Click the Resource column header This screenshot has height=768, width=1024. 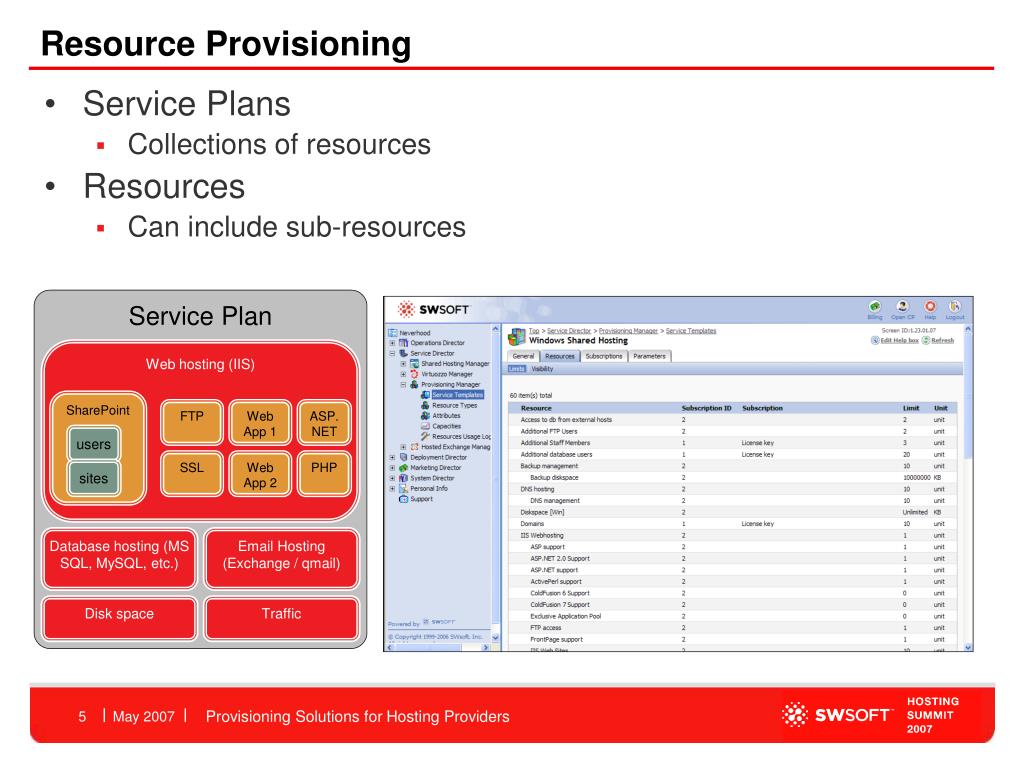(536, 408)
